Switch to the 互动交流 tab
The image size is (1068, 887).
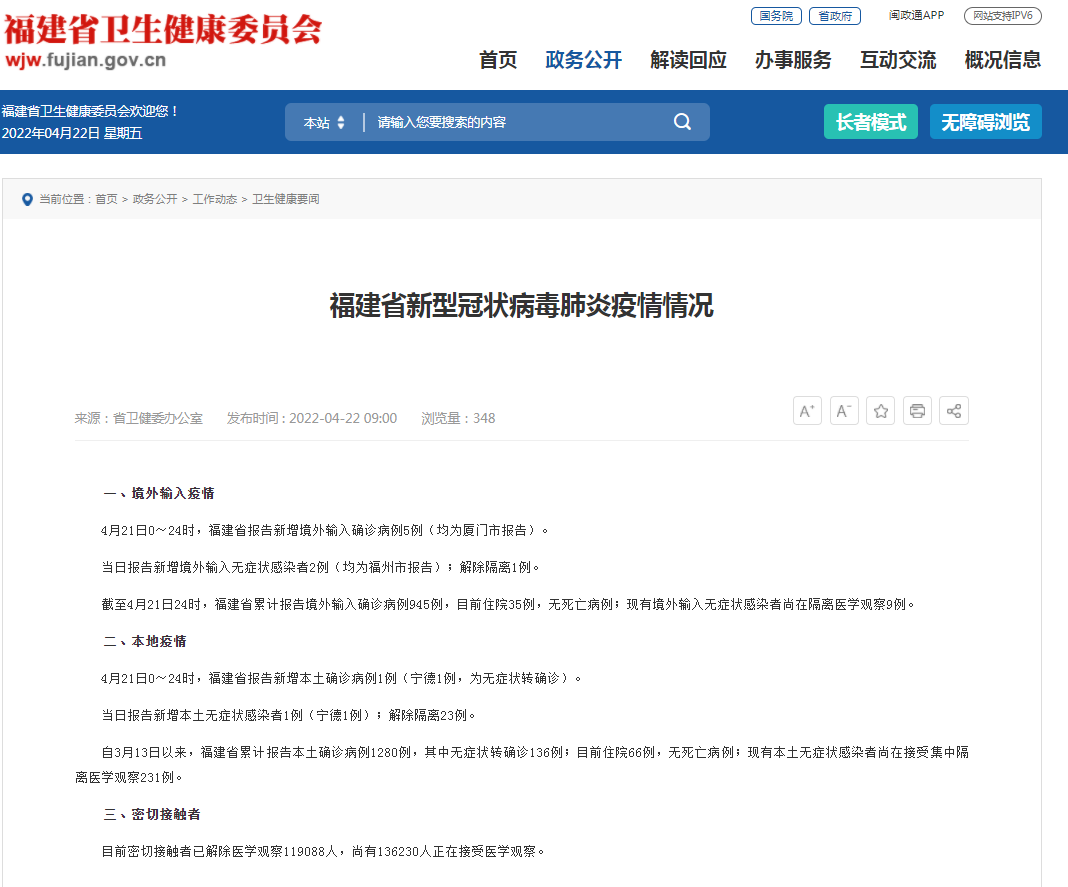pyautogui.click(x=897, y=61)
